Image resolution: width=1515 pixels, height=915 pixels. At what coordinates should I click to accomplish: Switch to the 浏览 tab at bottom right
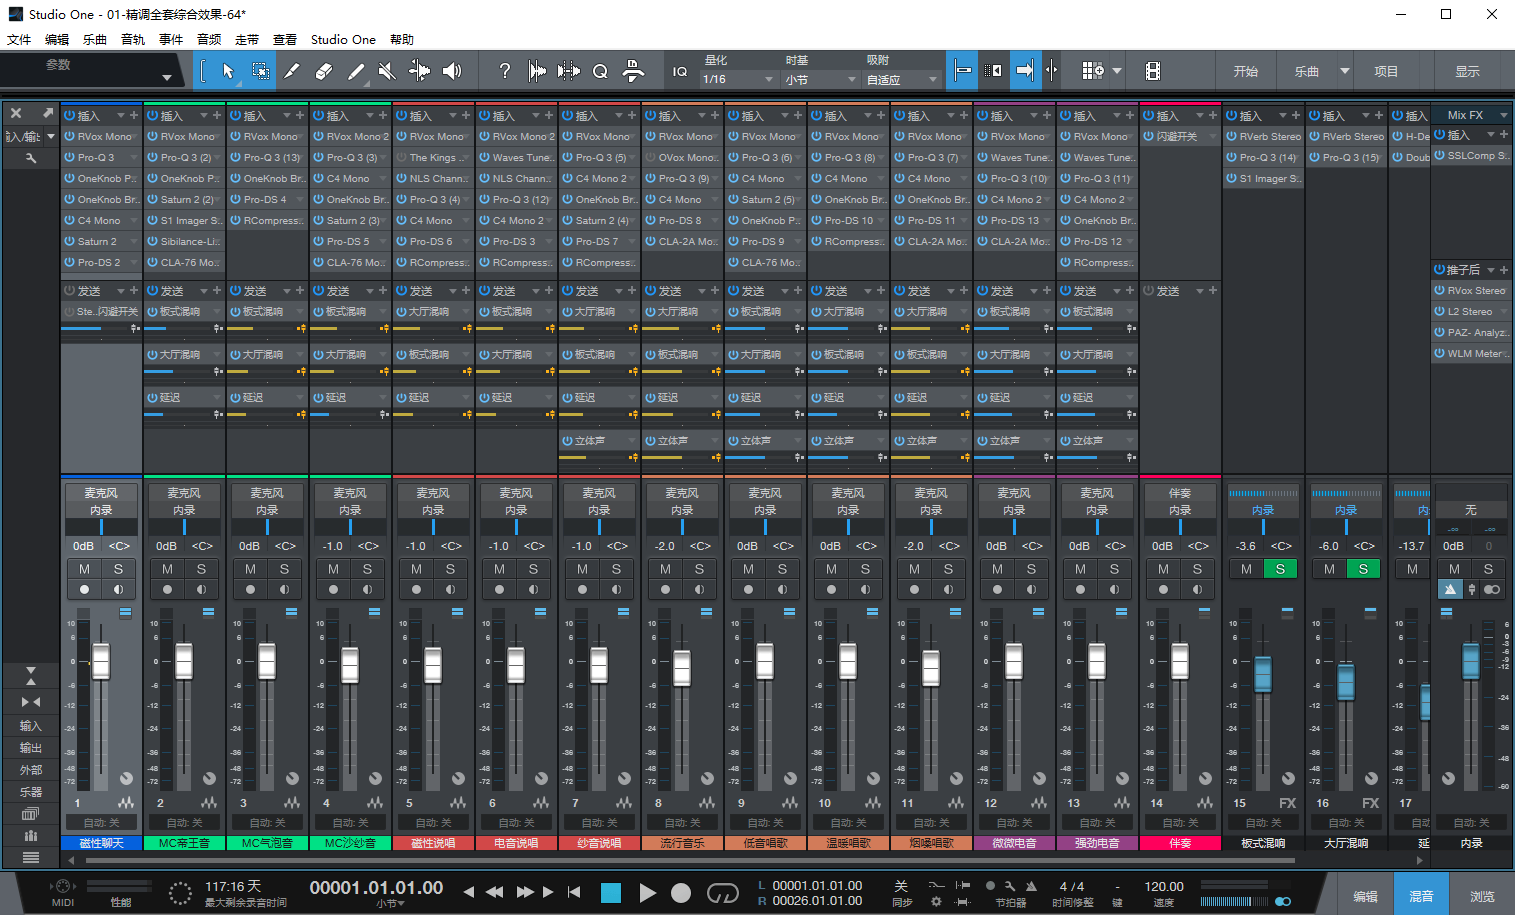[x=1483, y=897]
